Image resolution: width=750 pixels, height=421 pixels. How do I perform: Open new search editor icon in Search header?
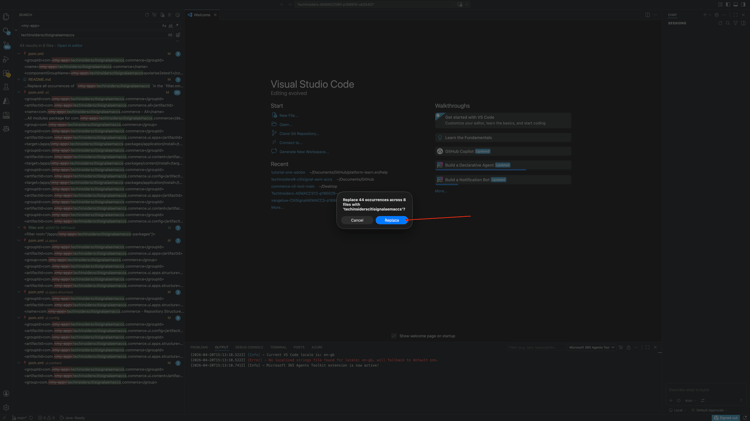tap(162, 15)
